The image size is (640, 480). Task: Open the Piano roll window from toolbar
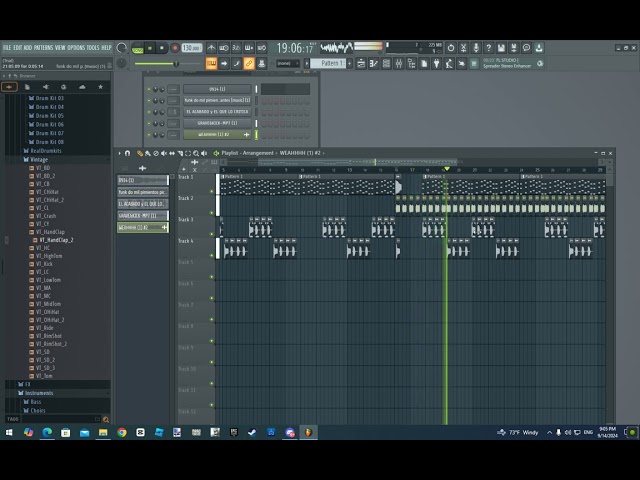[x=373, y=63]
